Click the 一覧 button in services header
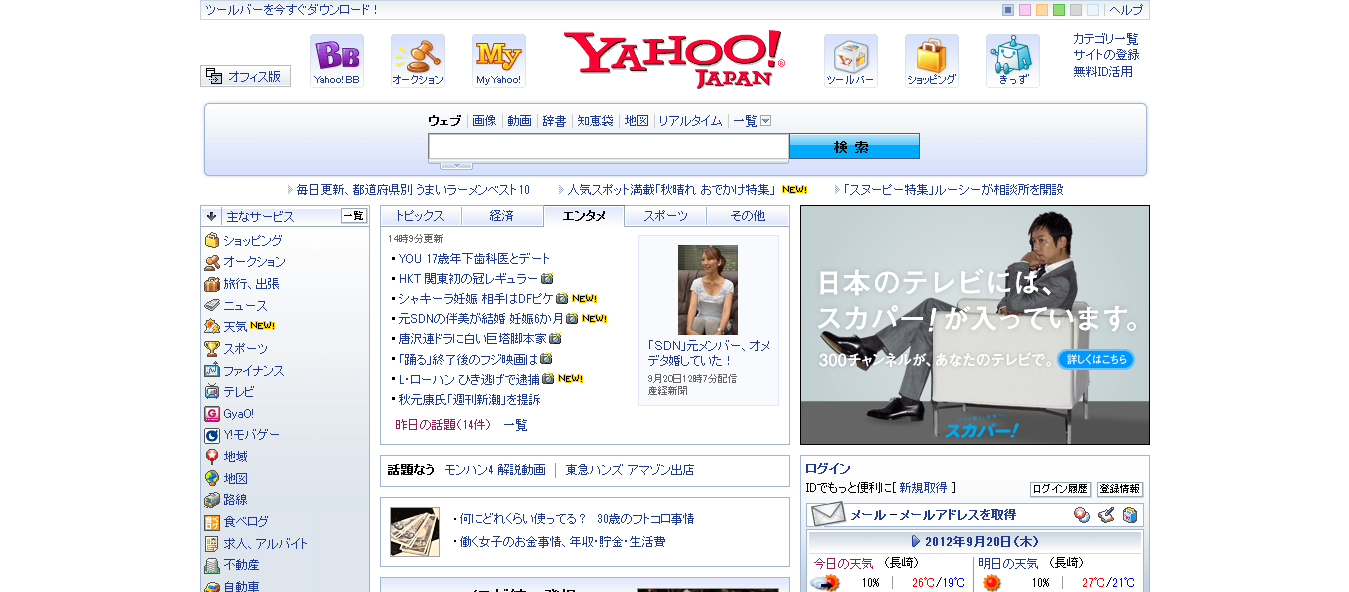Screen dimensions: 1349x592 (354, 216)
